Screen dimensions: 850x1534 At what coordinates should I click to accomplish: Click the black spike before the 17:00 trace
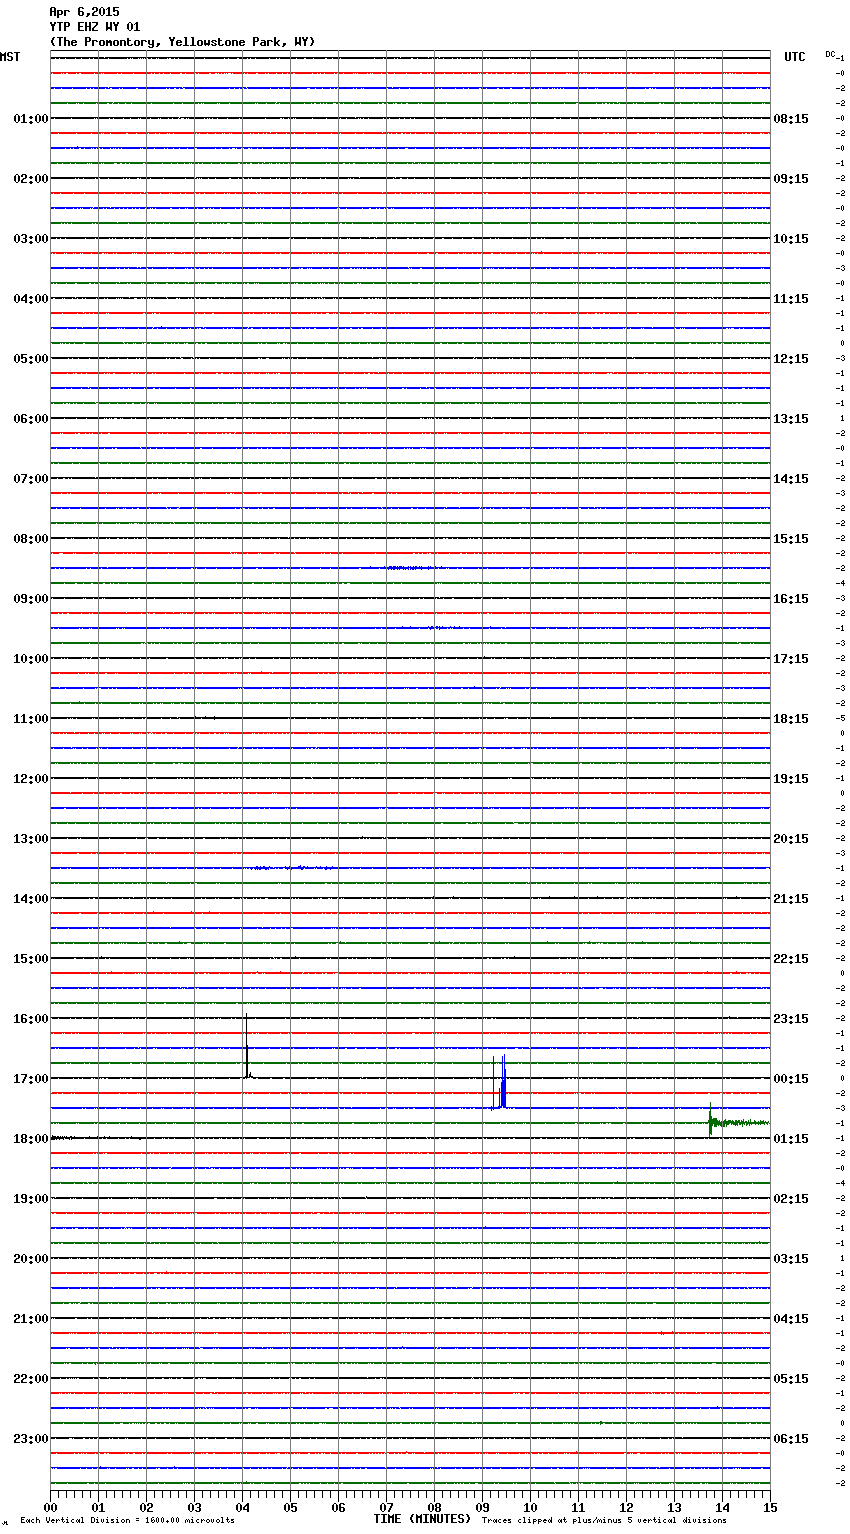(247, 1046)
